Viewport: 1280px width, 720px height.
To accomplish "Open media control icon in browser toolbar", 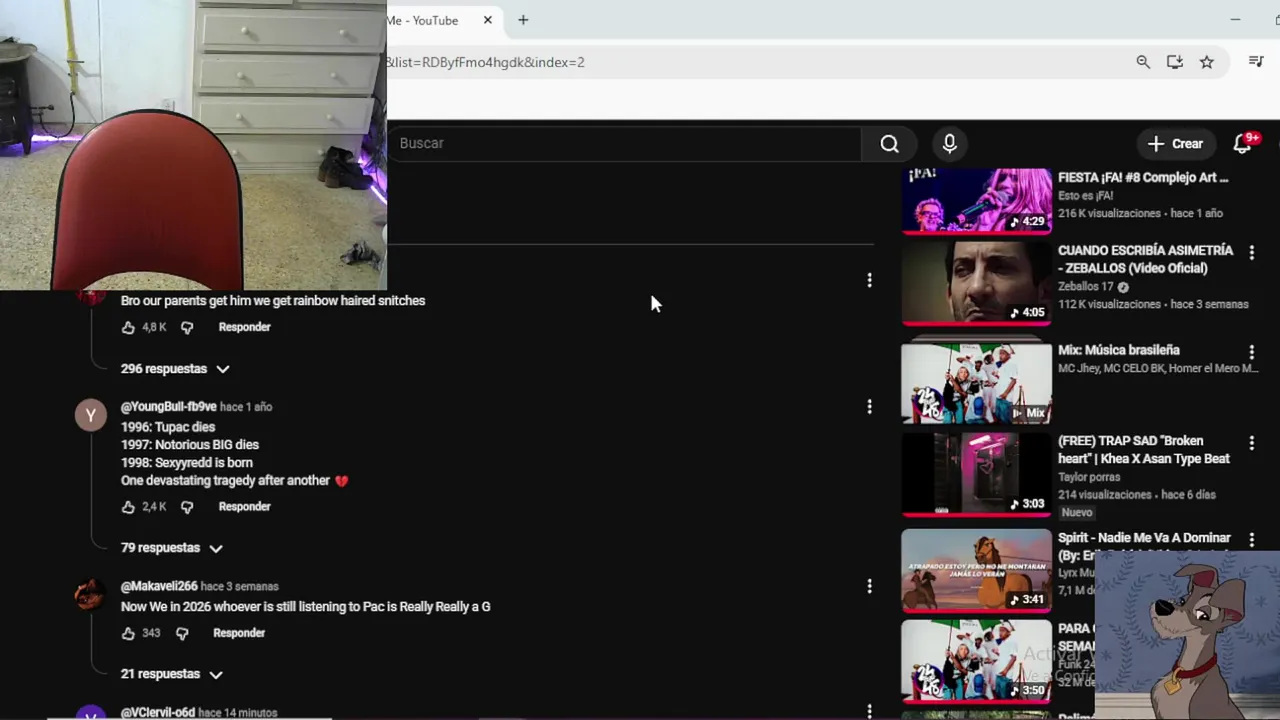I will [x=1257, y=62].
